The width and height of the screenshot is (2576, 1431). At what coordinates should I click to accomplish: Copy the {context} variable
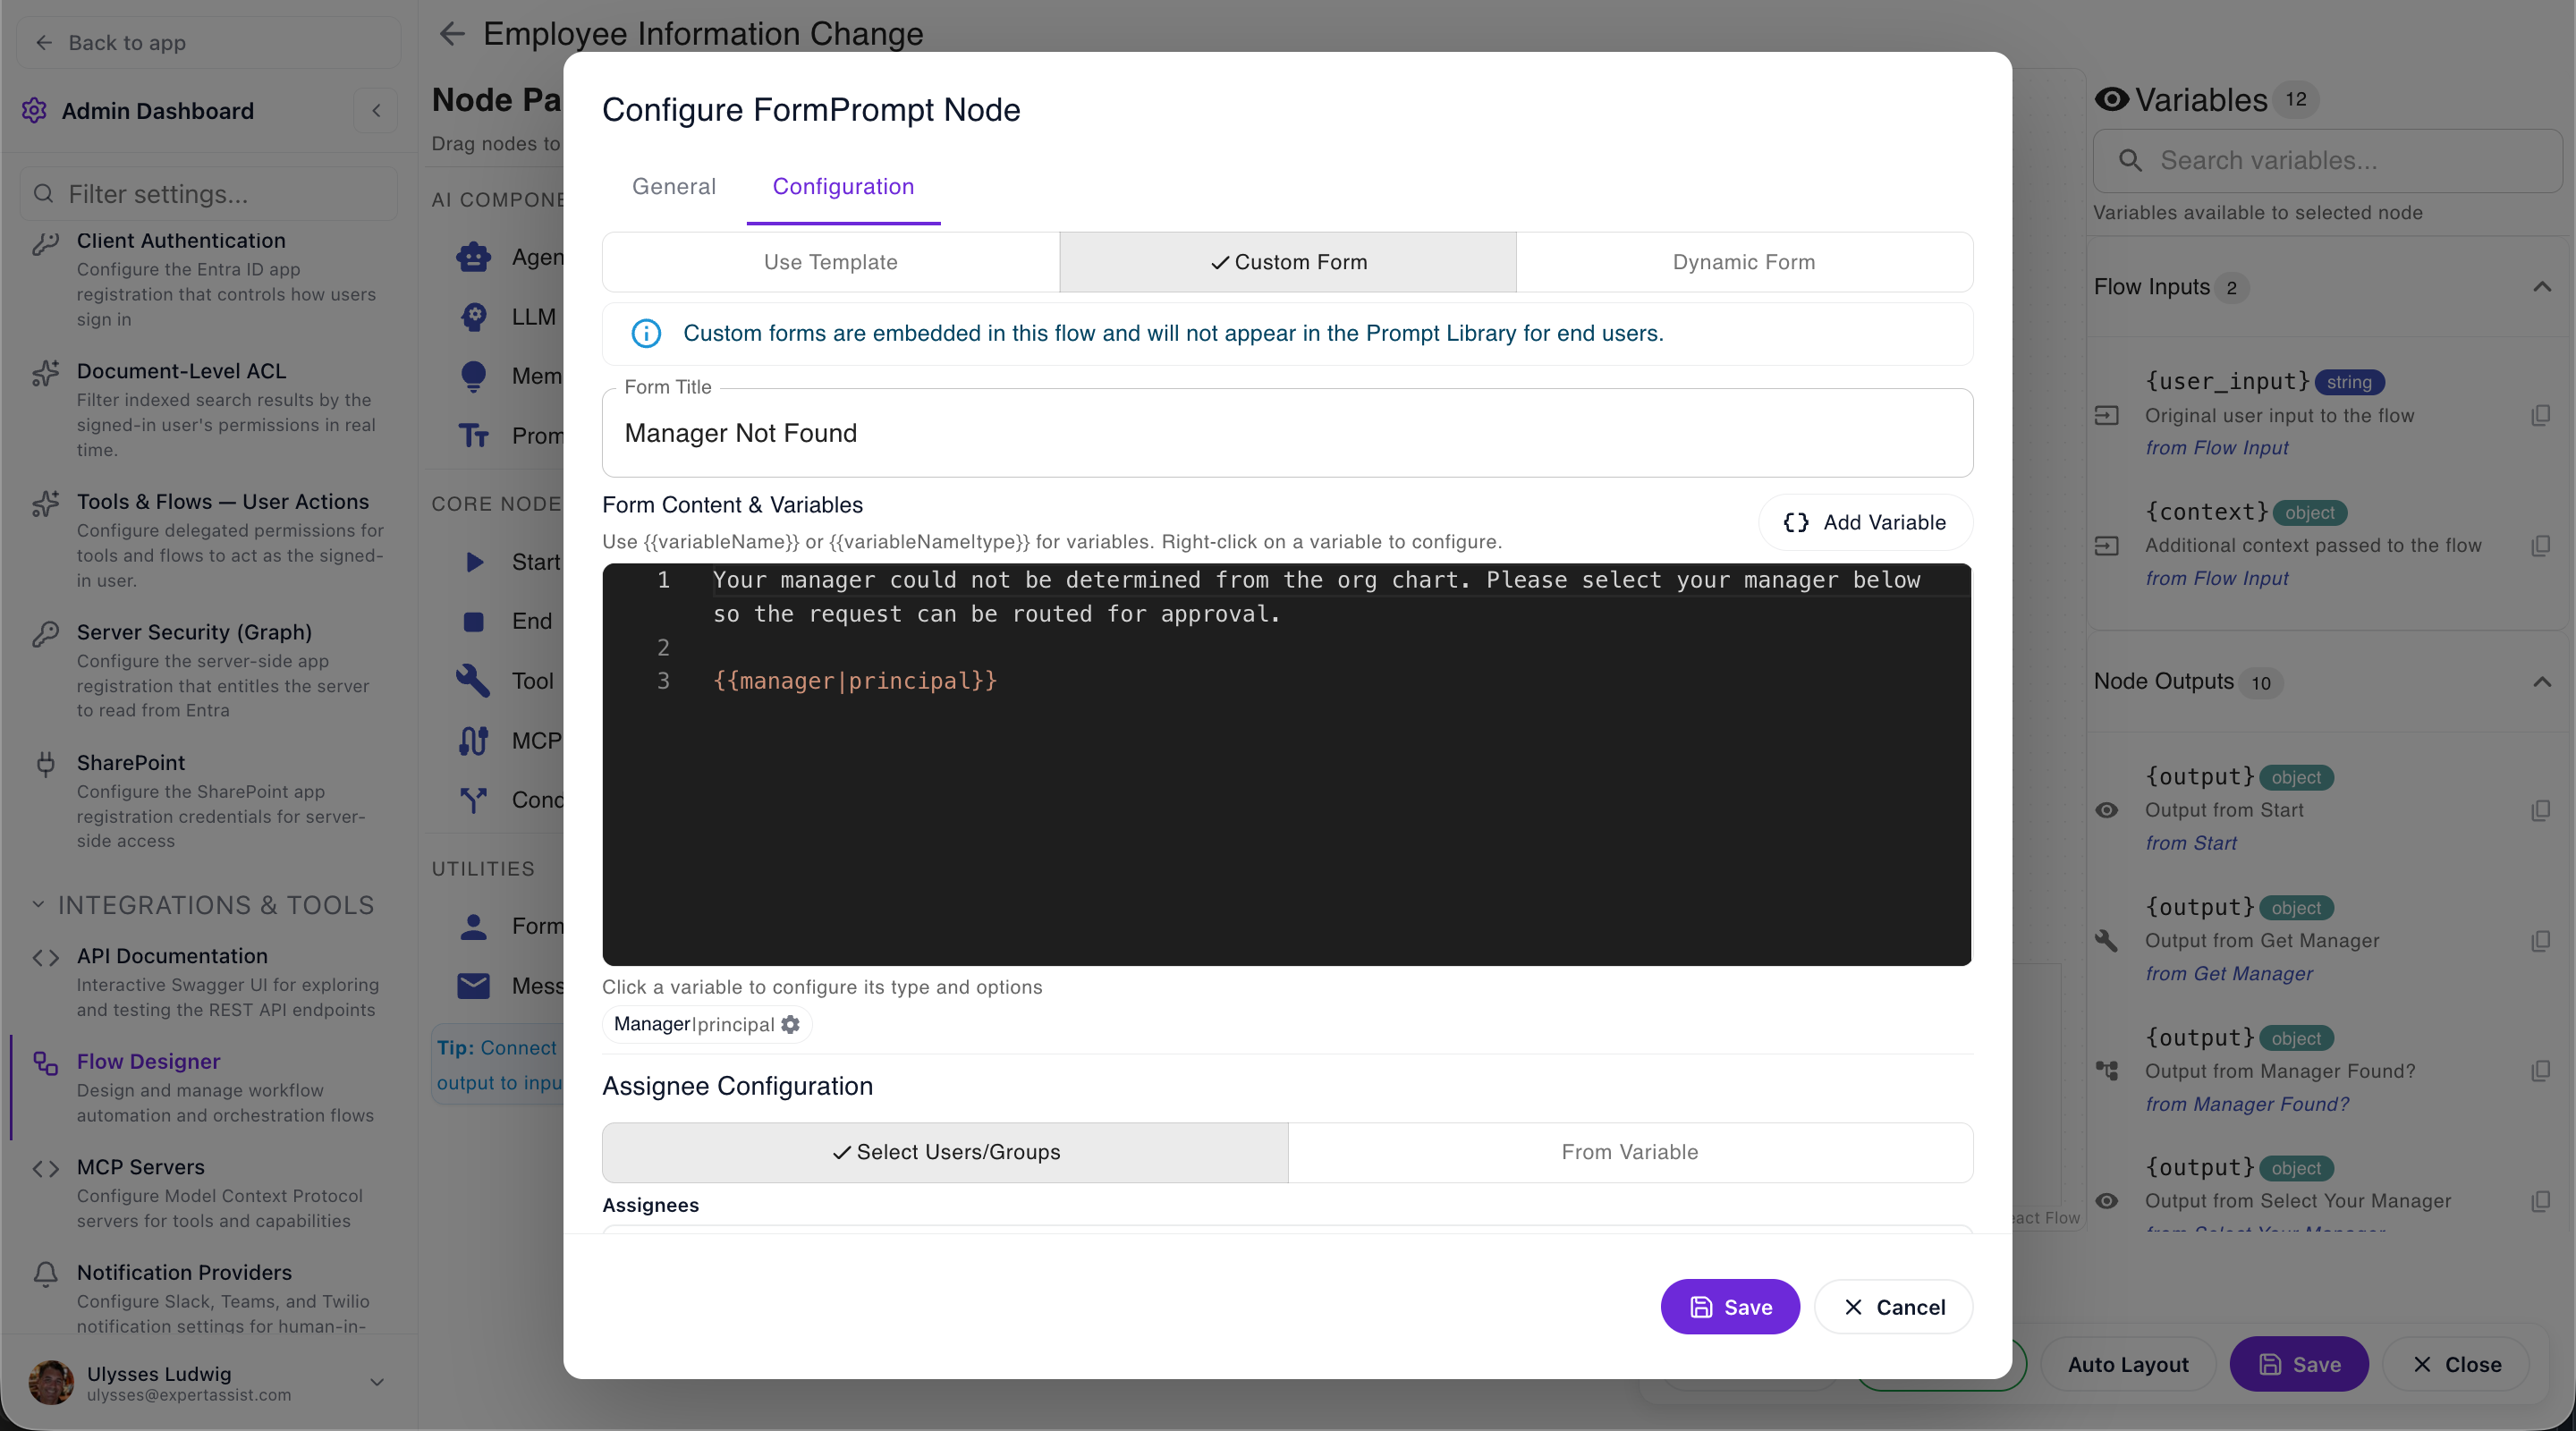pyautogui.click(x=2541, y=545)
